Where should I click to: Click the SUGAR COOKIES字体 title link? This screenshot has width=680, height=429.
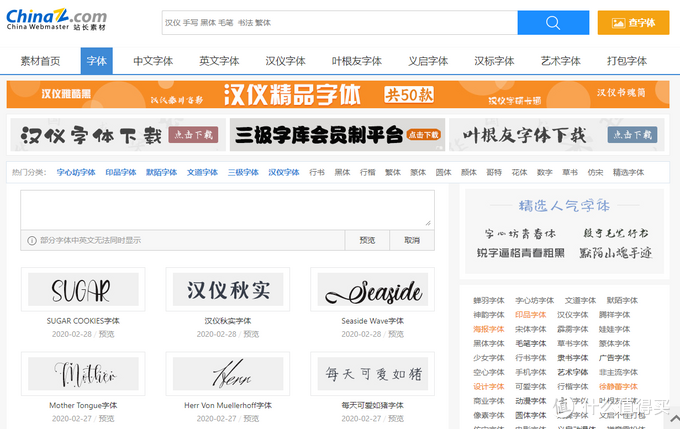pos(83,321)
